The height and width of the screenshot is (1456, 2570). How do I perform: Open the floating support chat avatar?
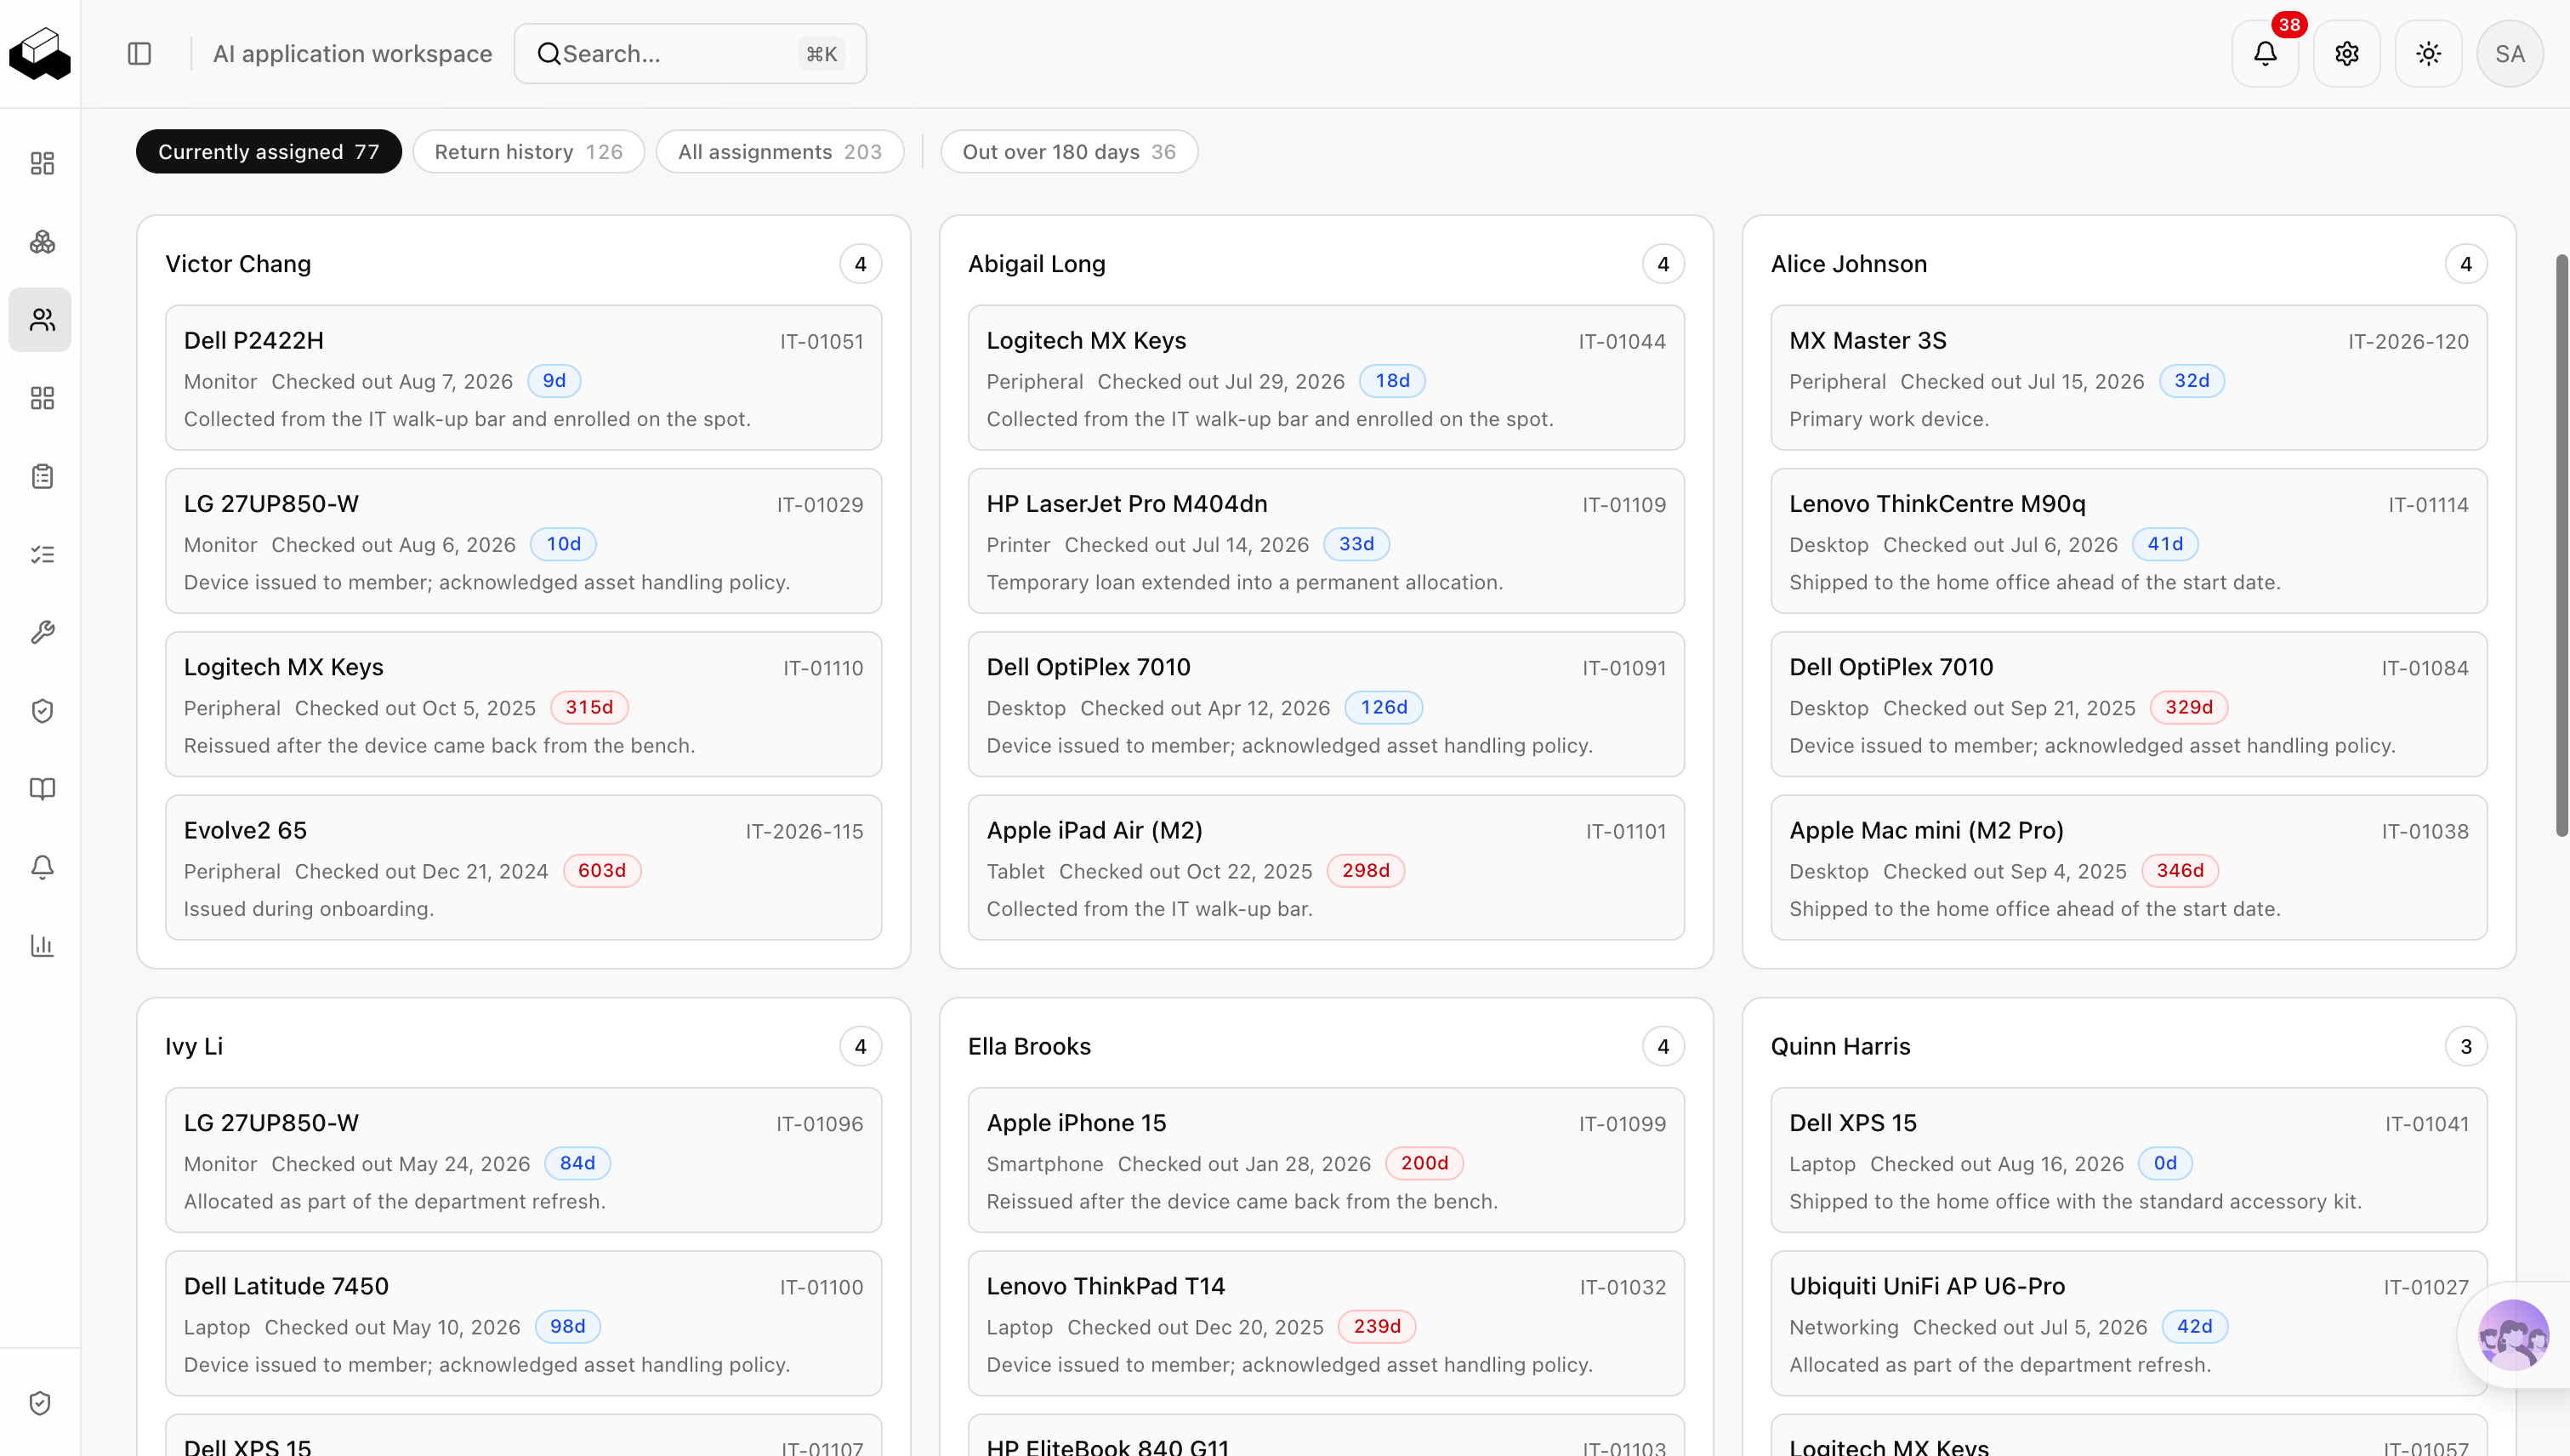coord(2513,1334)
